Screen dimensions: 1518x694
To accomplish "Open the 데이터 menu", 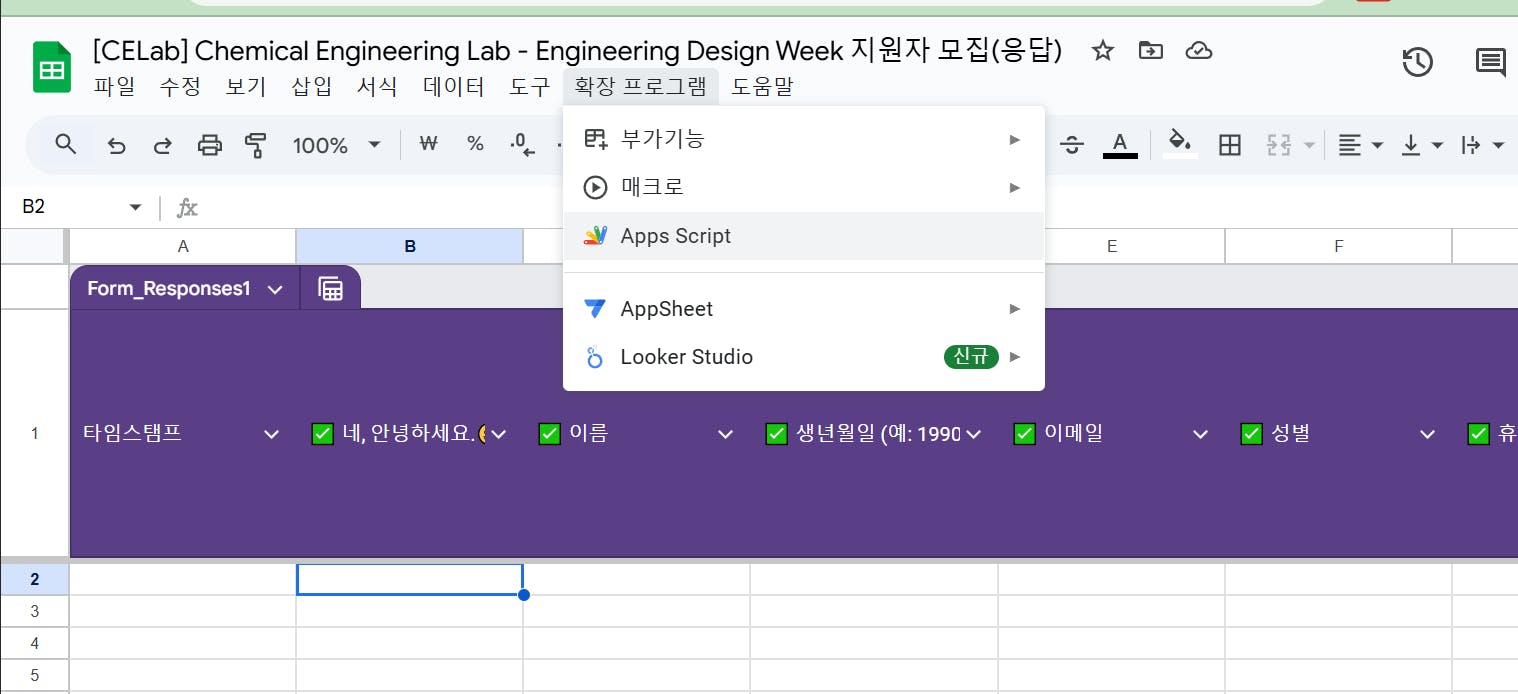I will click(454, 87).
